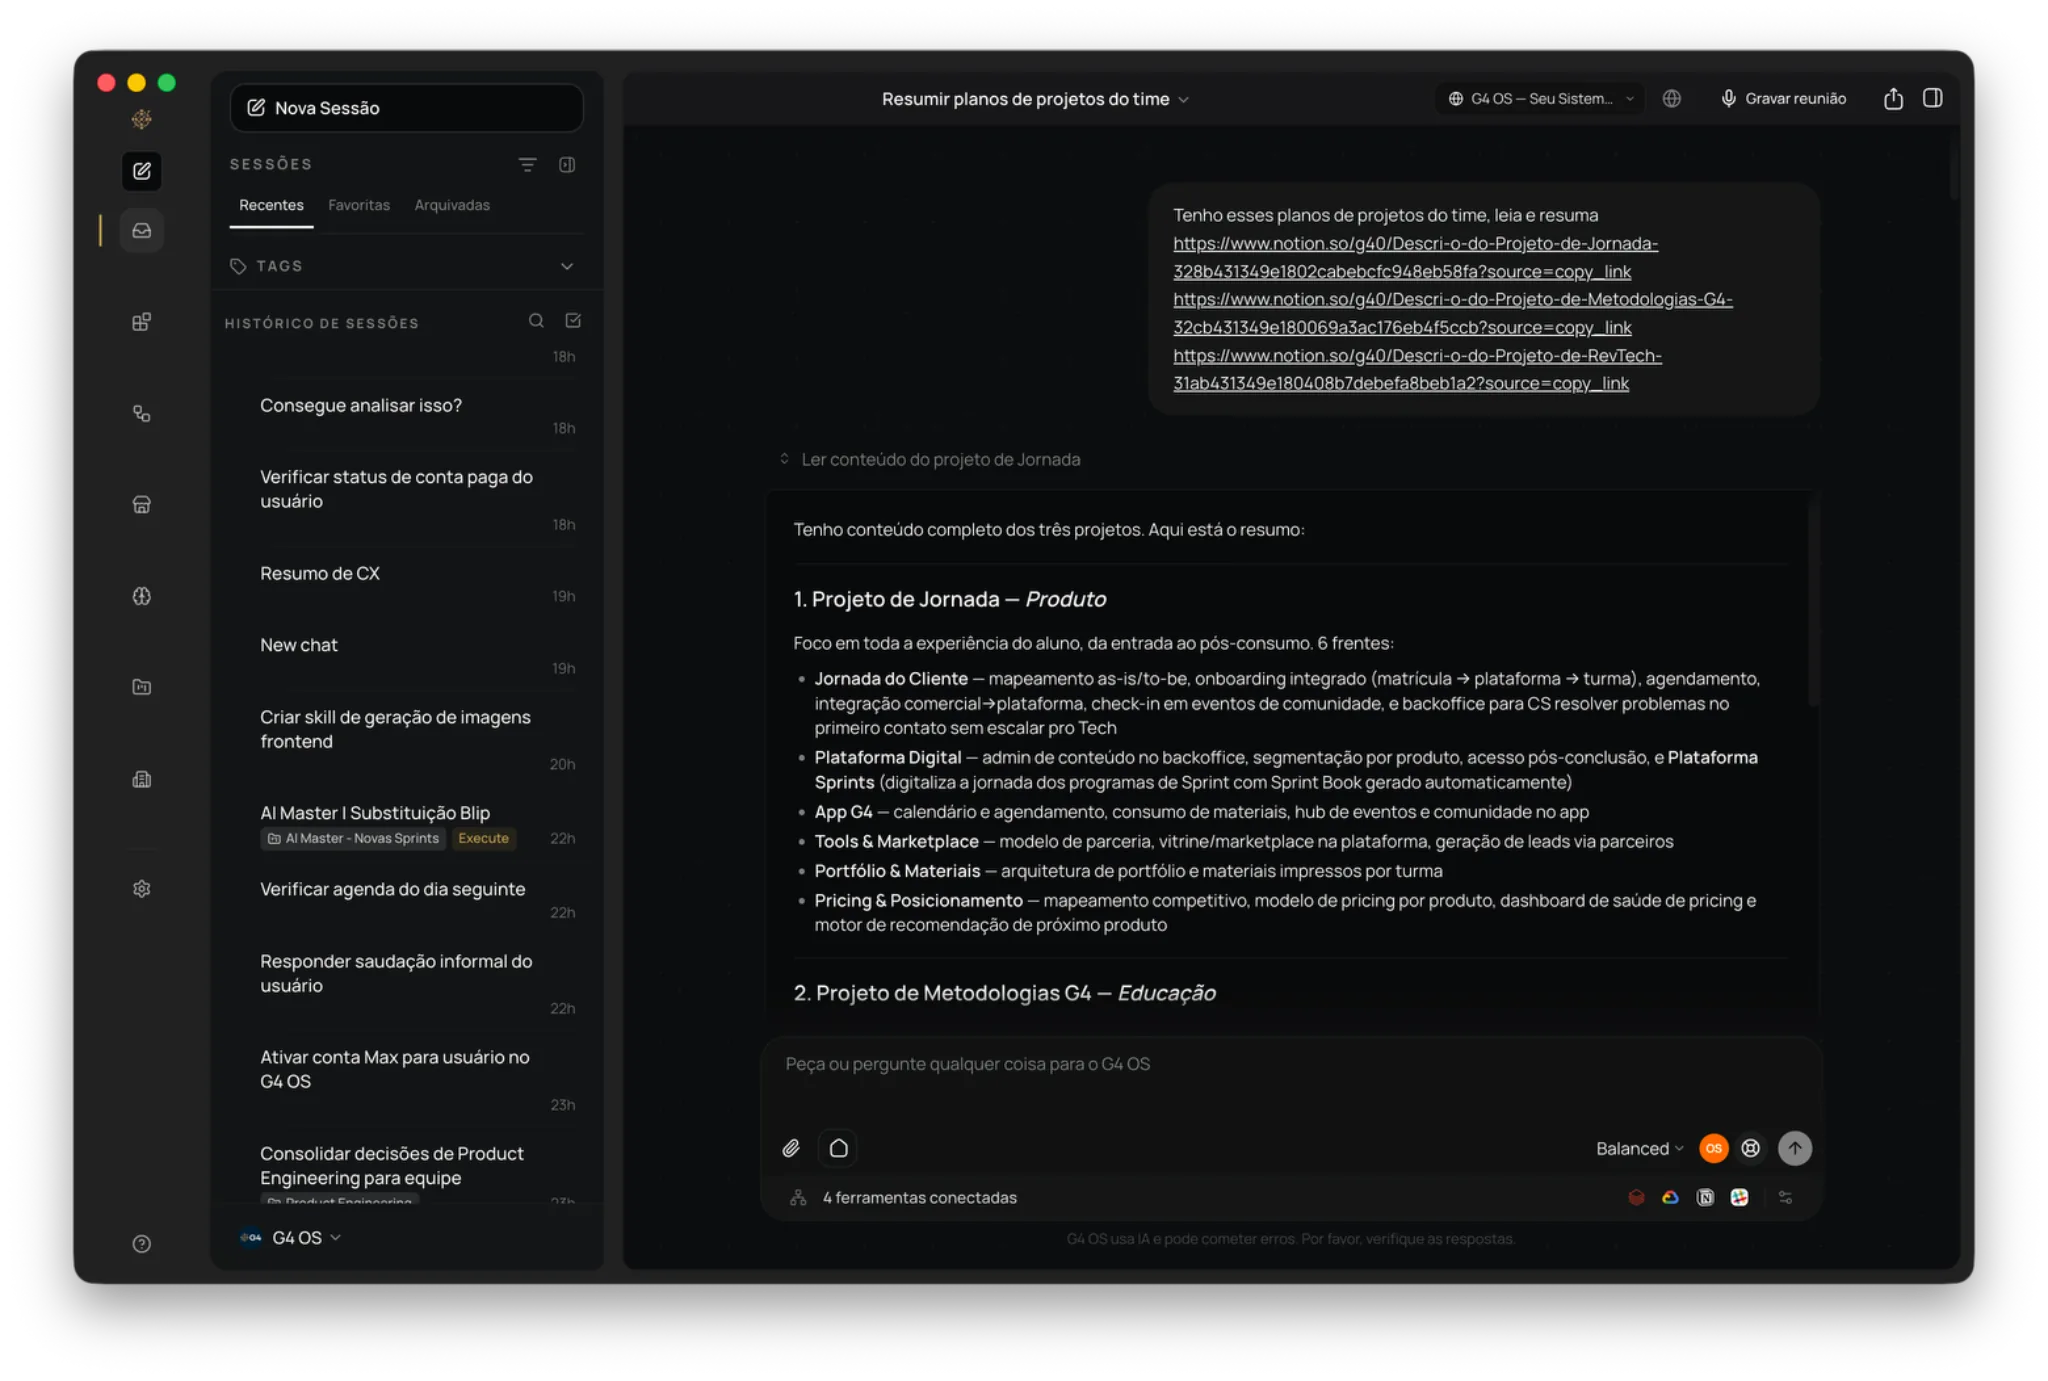Click the heading '1. Projeto de Jornada — Produto'

(949, 599)
